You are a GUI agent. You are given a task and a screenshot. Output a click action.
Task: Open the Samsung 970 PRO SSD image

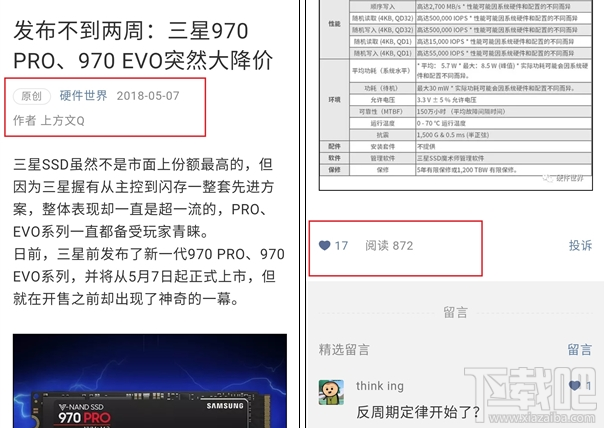[150, 381]
